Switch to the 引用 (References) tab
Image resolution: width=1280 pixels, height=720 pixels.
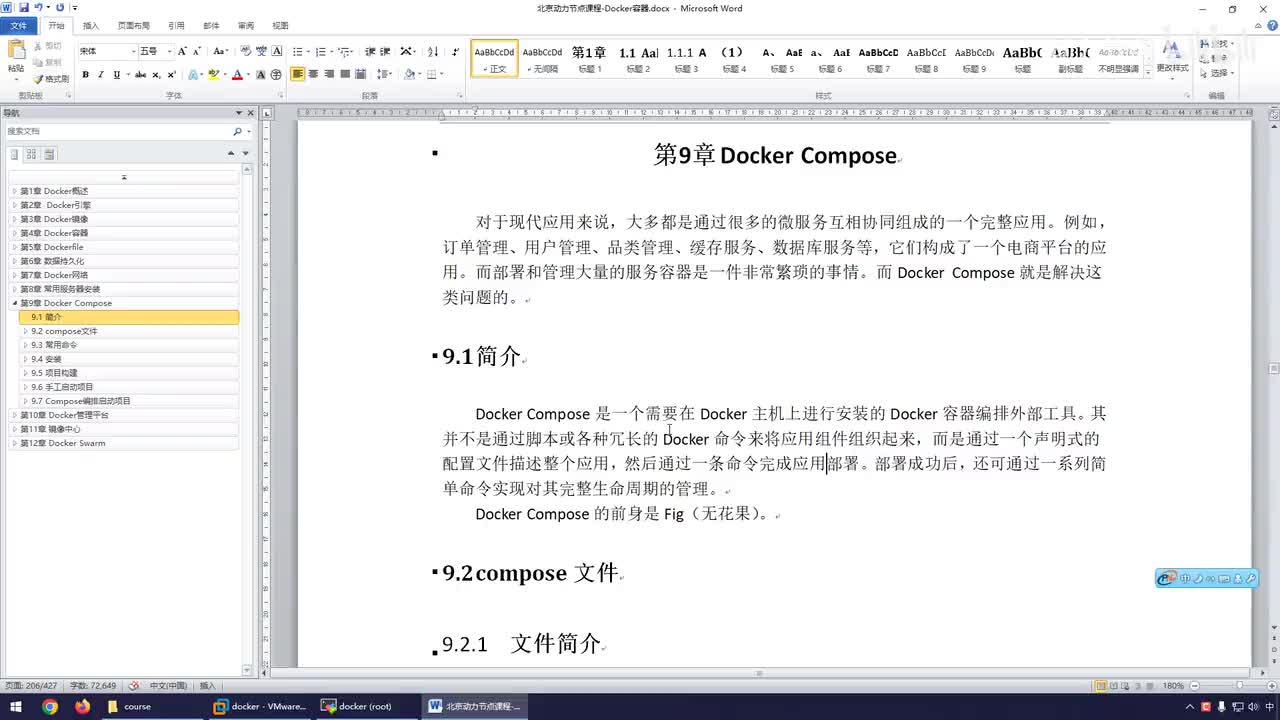[176, 25]
